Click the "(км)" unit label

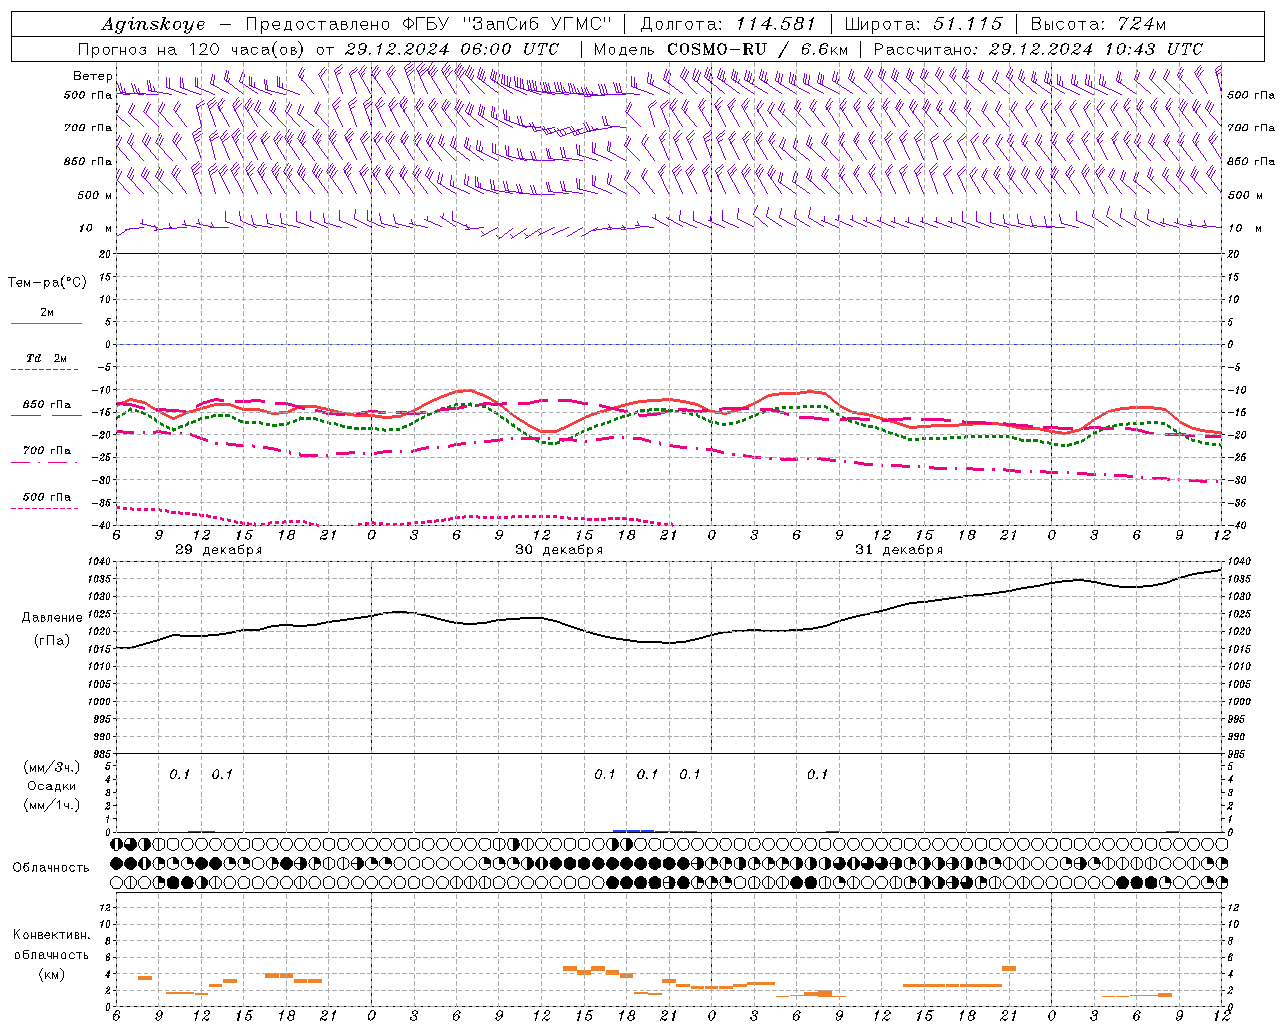coord(51,974)
